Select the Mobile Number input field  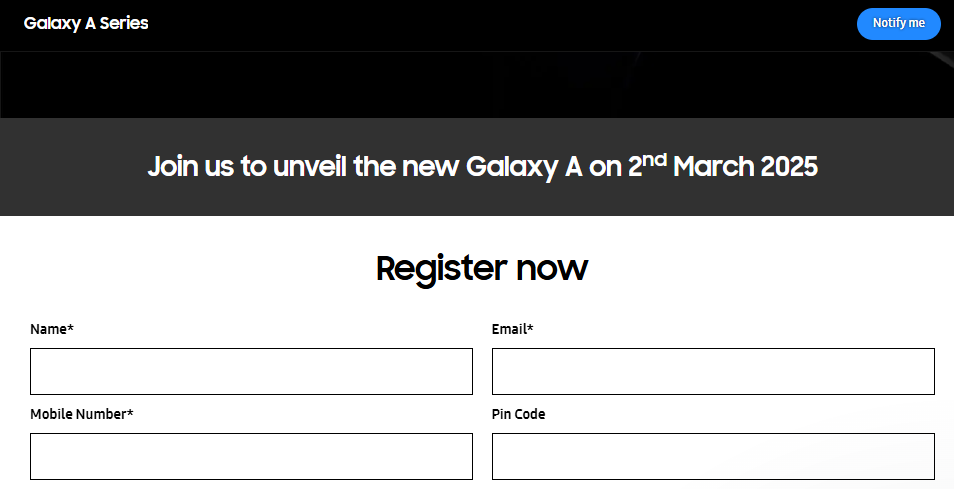point(251,456)
